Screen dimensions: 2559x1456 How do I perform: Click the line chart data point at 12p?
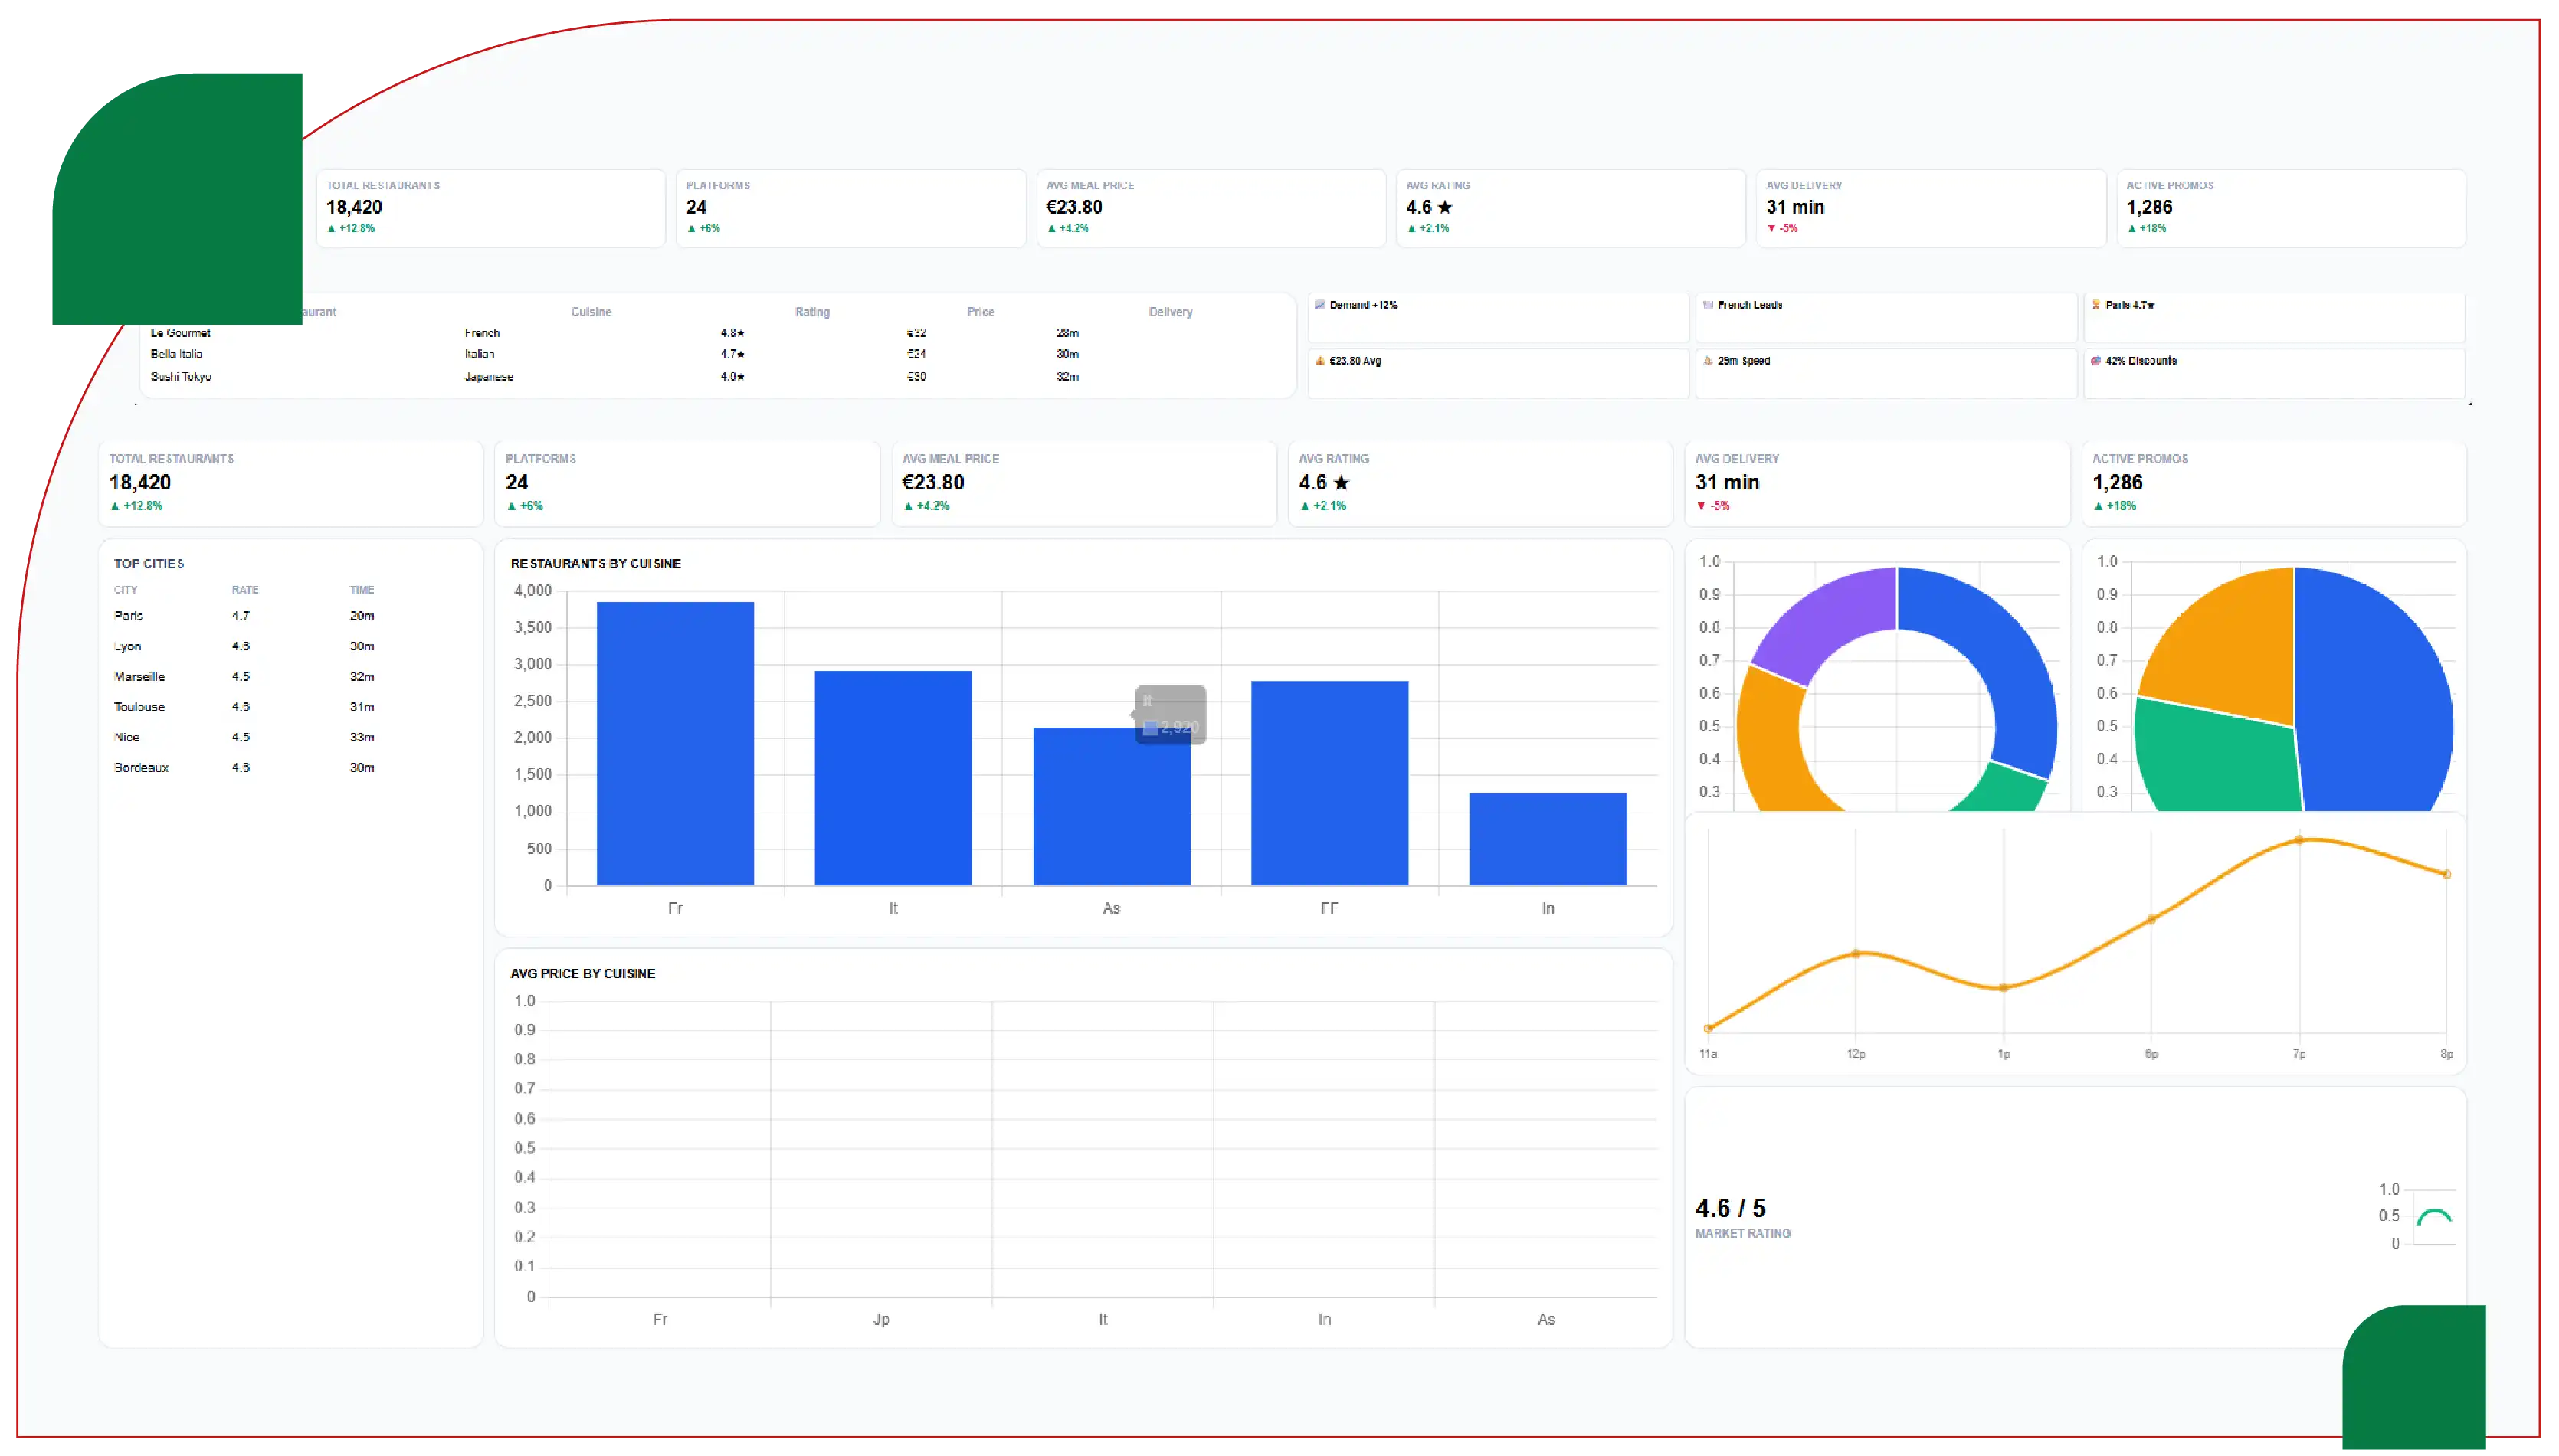(1856, 953)
